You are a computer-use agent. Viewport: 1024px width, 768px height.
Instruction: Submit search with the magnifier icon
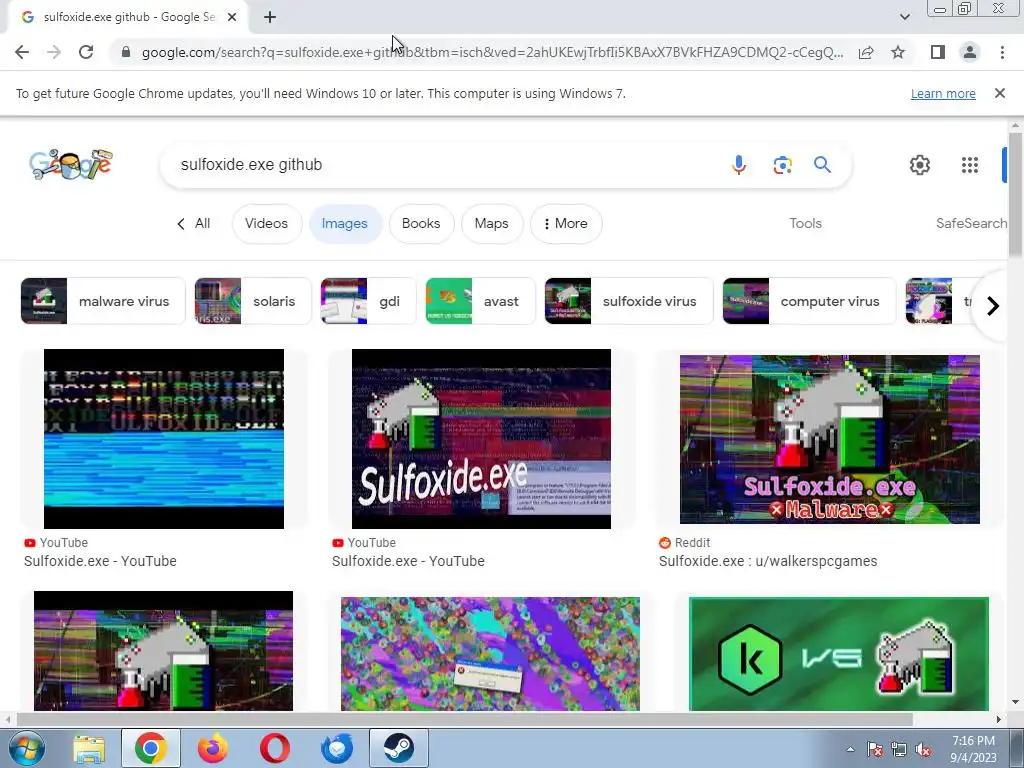[x=822, y=165]
